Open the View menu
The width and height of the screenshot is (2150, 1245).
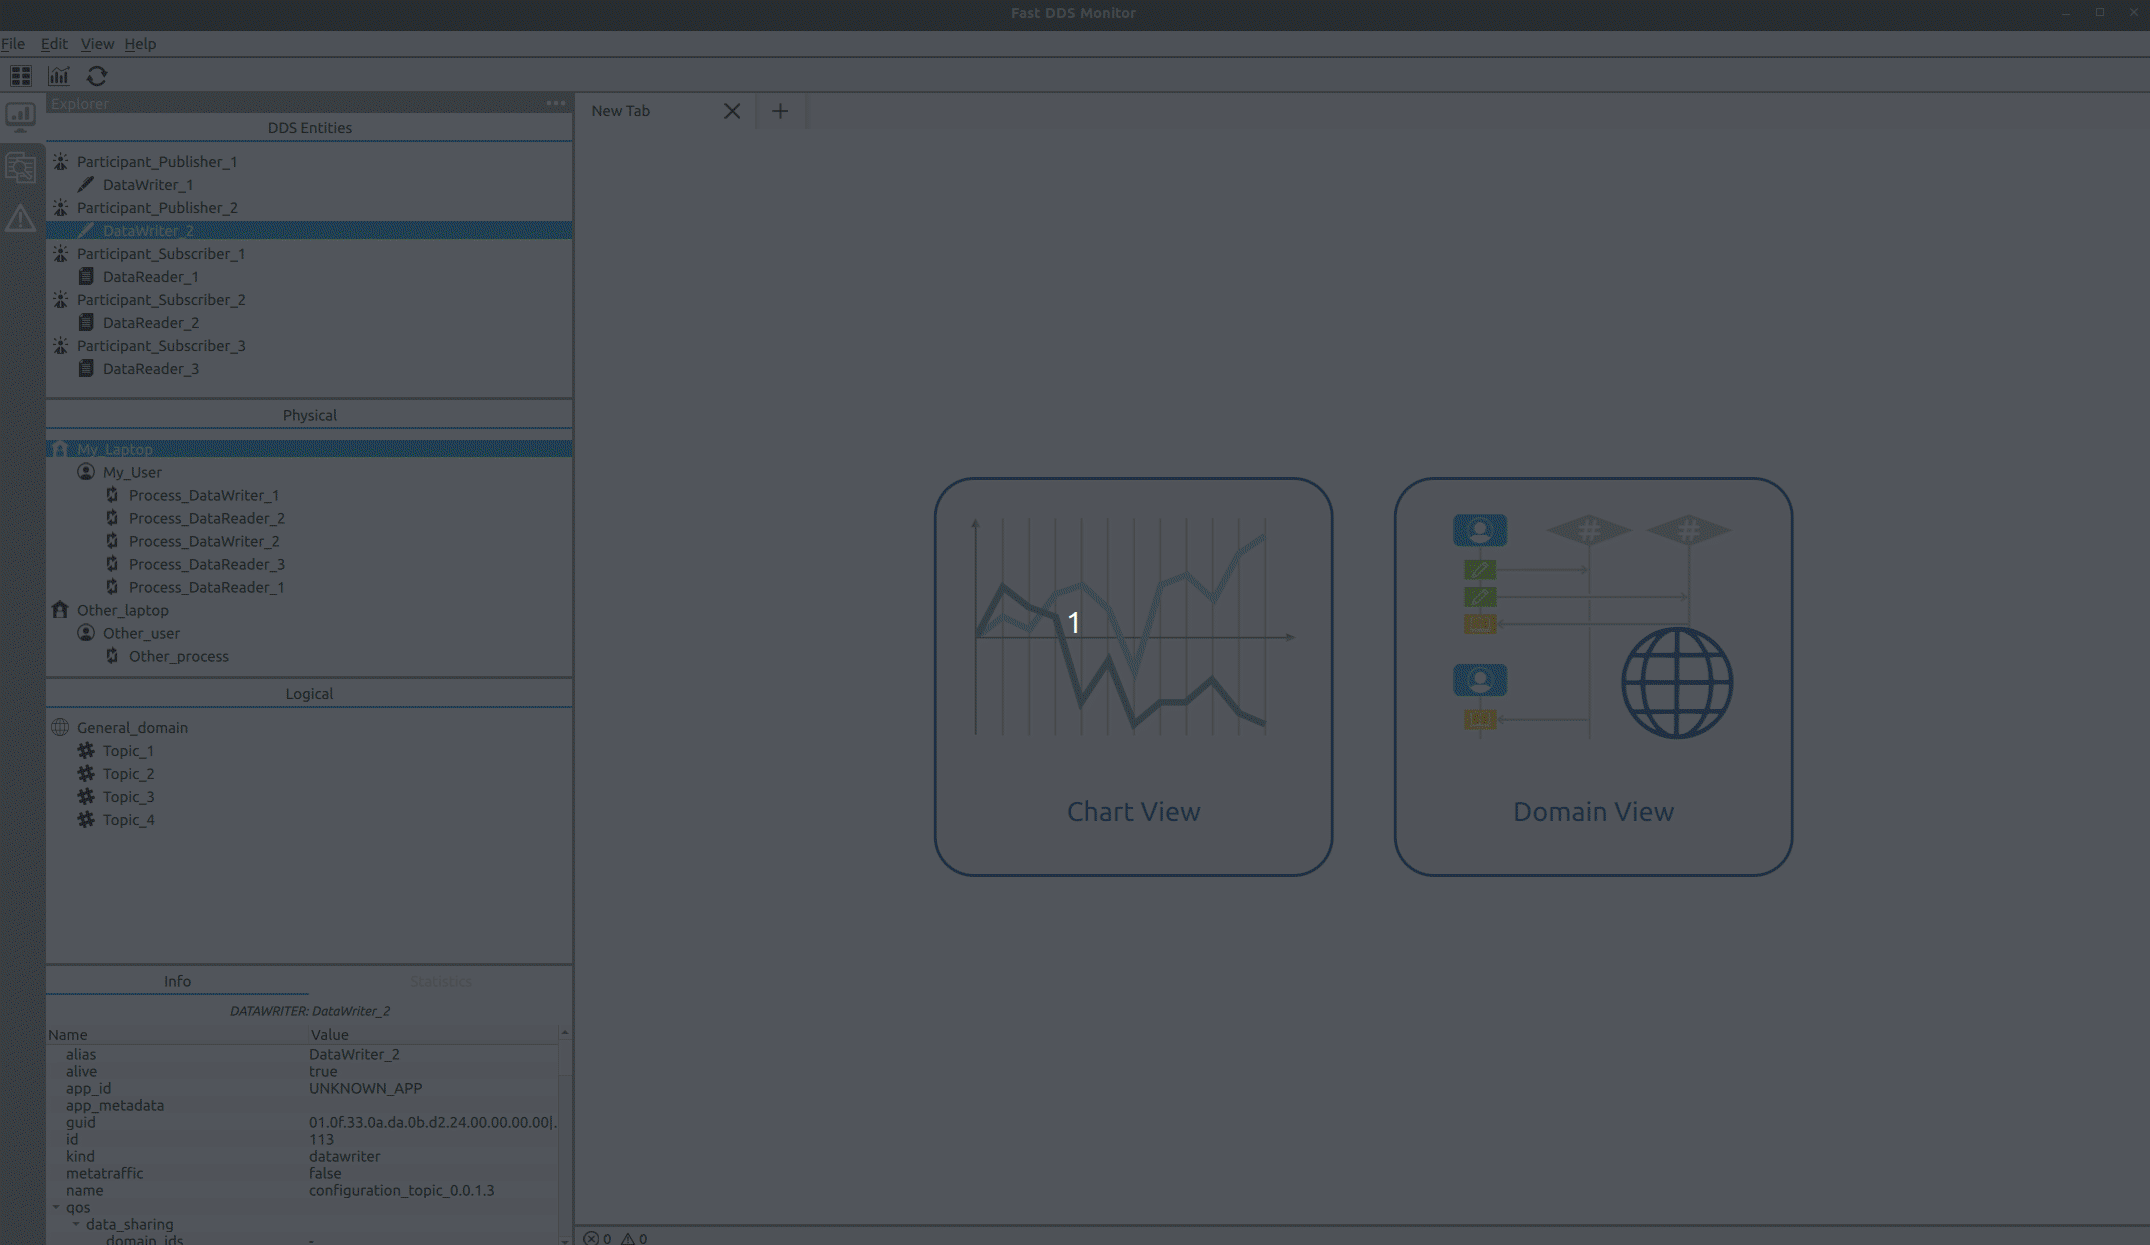(x=97, y=44)
